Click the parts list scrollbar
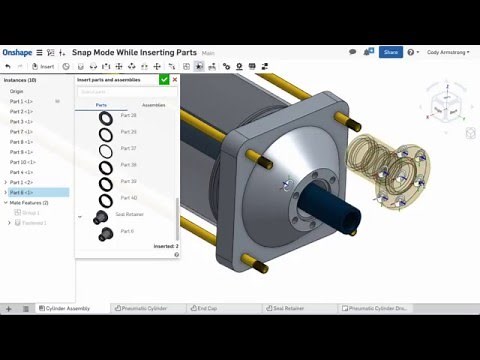 point(177,219)
